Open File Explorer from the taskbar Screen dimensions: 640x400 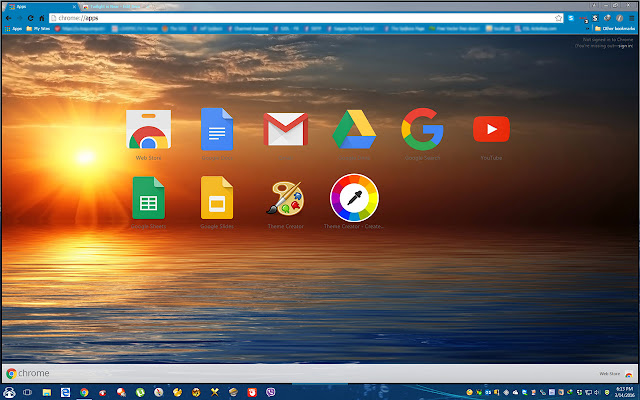(47, 392)
